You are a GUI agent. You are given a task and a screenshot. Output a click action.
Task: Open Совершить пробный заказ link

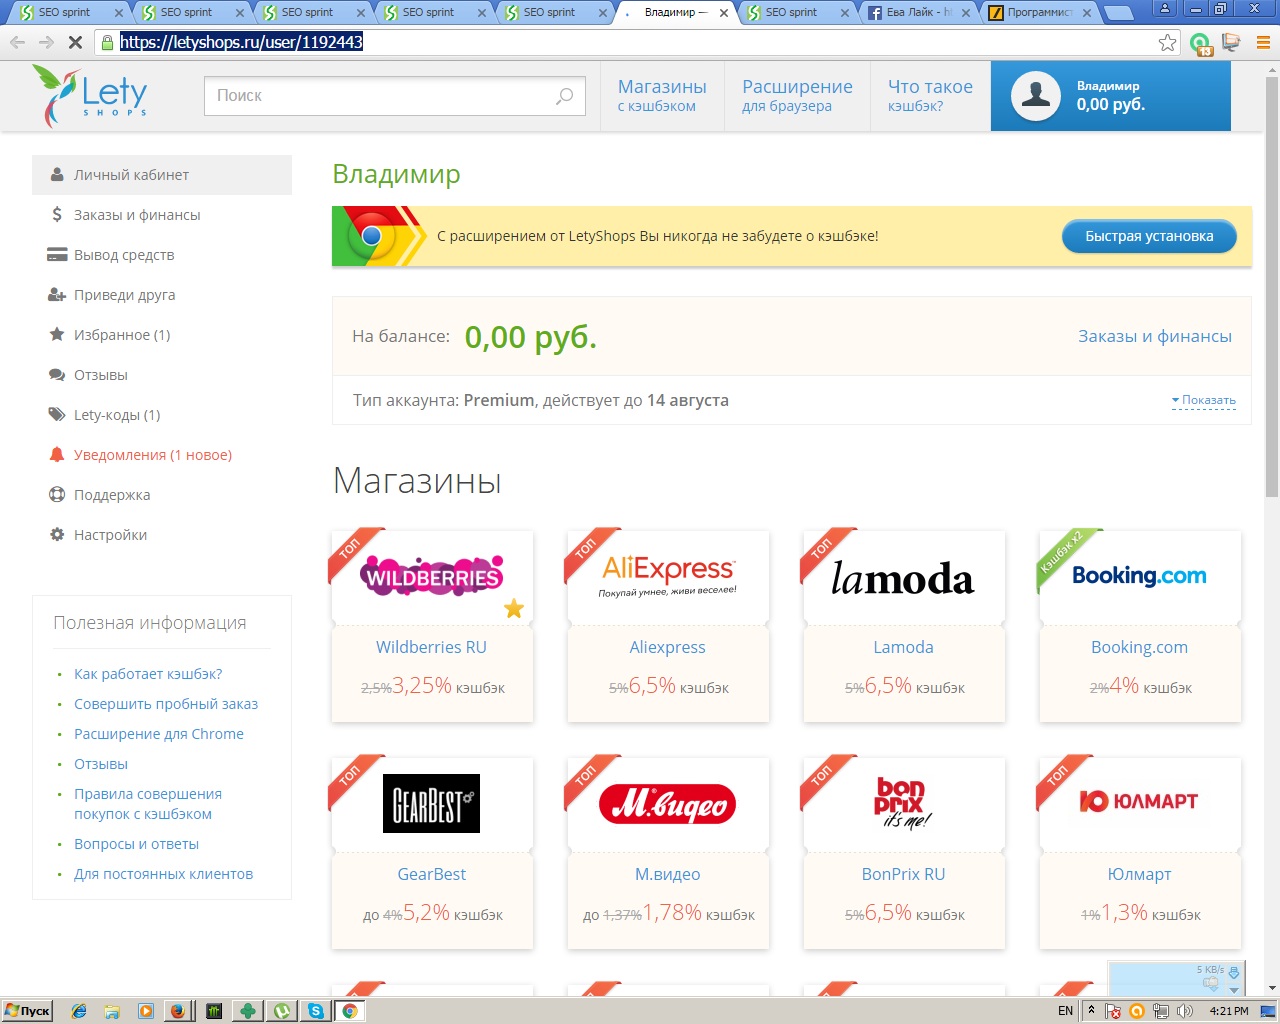click(x=166, y=704)
